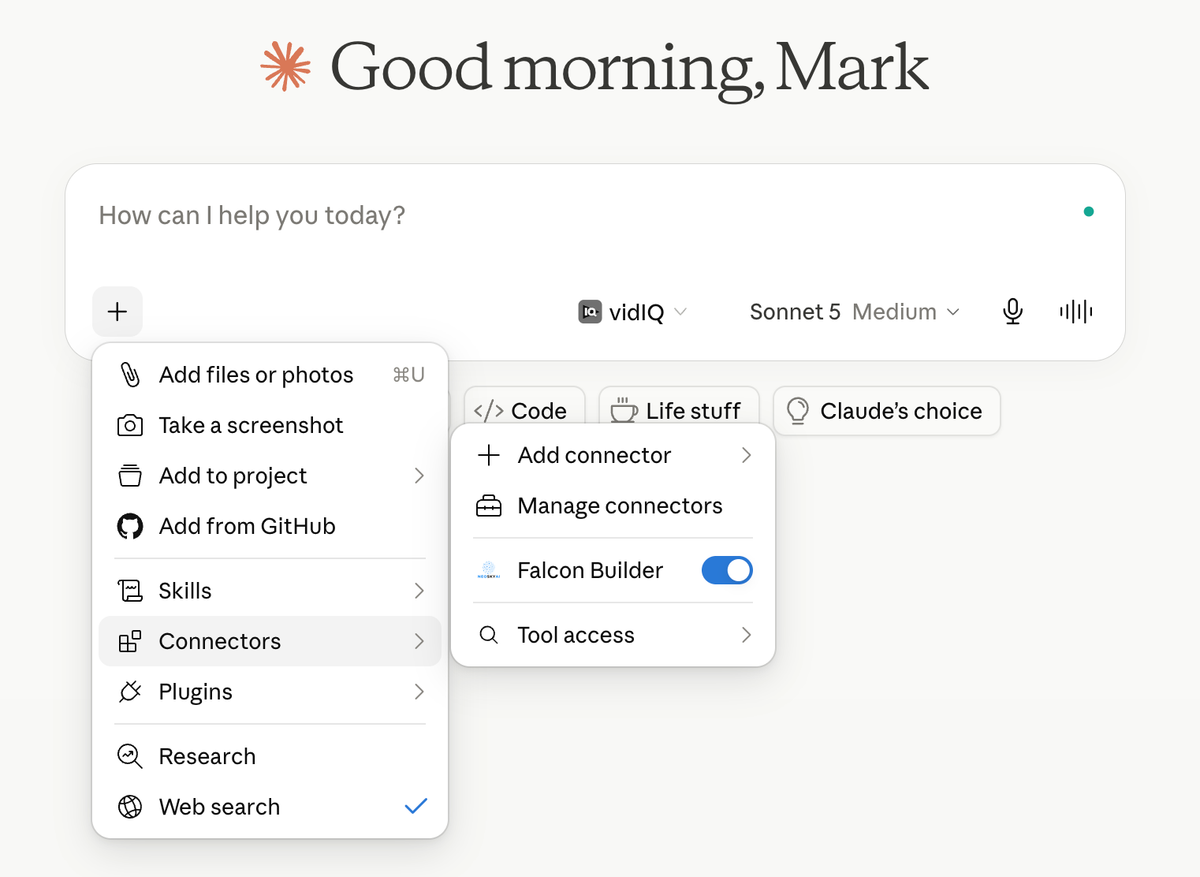Choose Take a screenshot
This screenshot has width=1200, height=877.
pyautogui.click(x=270, y=426)
